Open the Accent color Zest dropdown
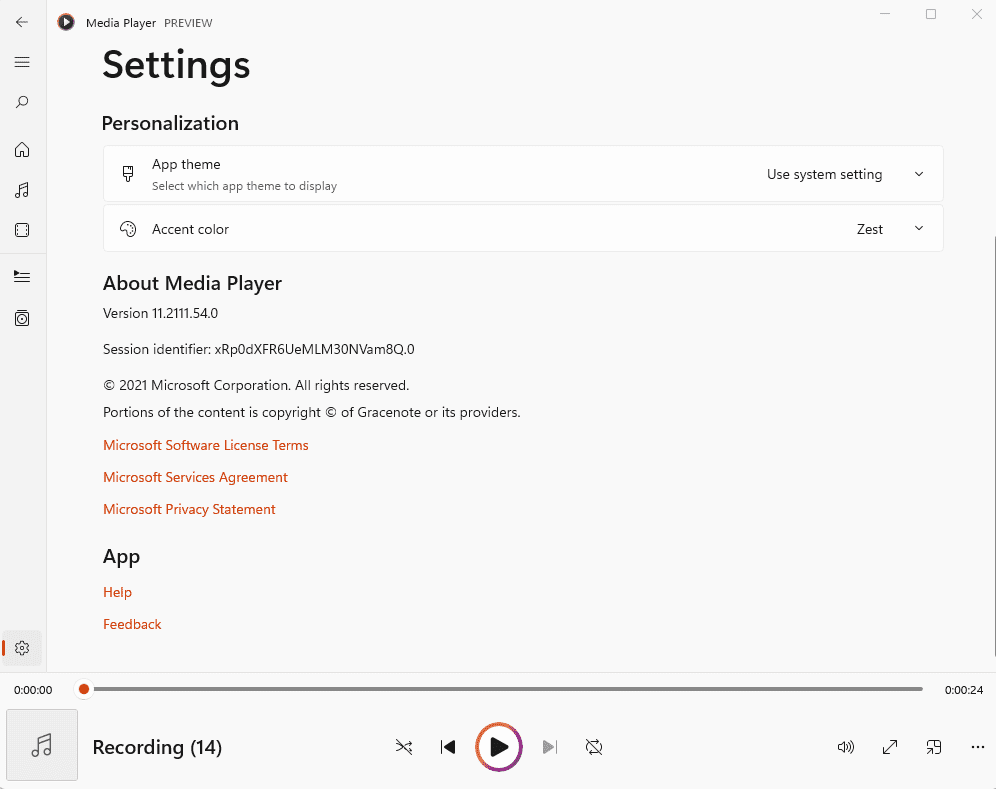 pos(890,229)
